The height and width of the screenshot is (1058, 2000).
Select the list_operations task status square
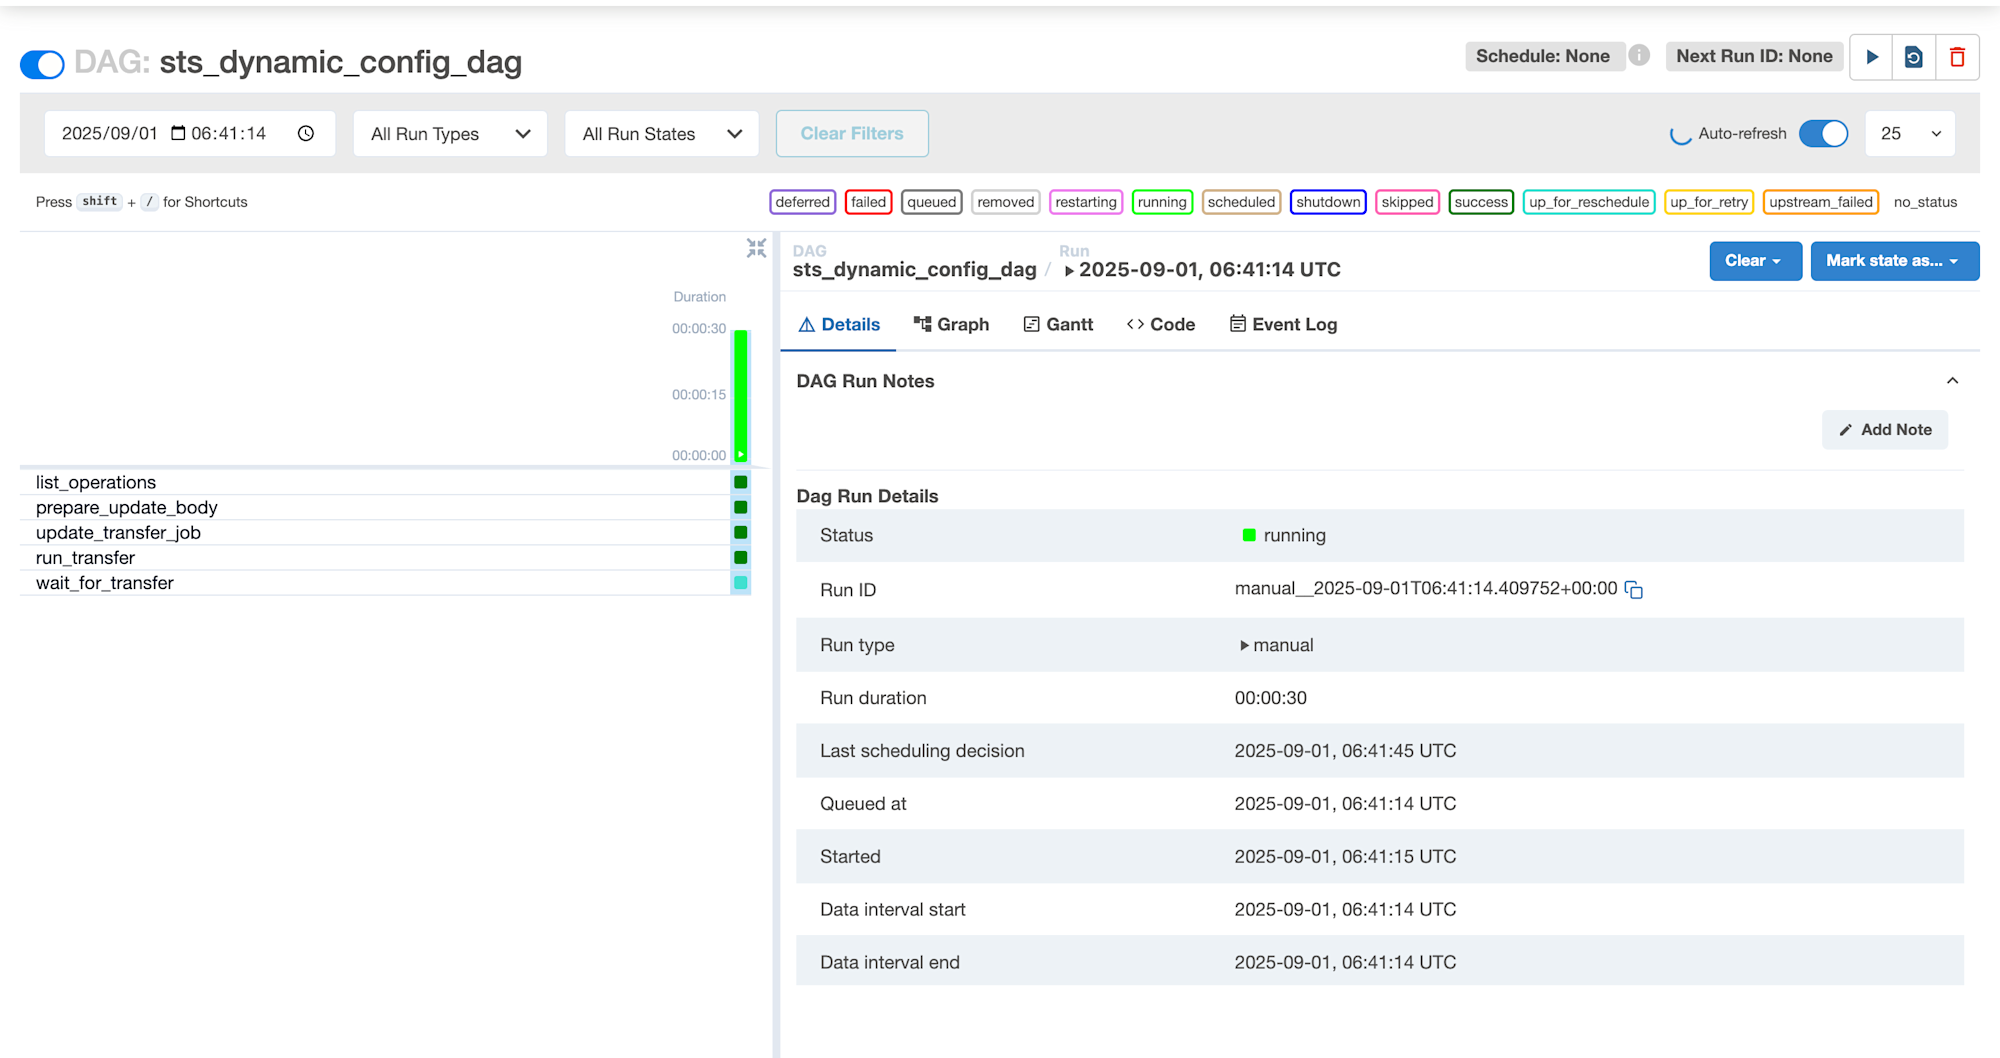tap(741, 482)
